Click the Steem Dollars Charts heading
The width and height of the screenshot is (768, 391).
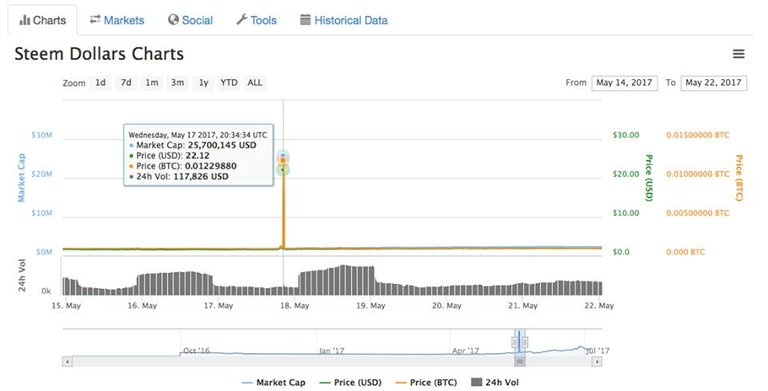click(99, 54)
